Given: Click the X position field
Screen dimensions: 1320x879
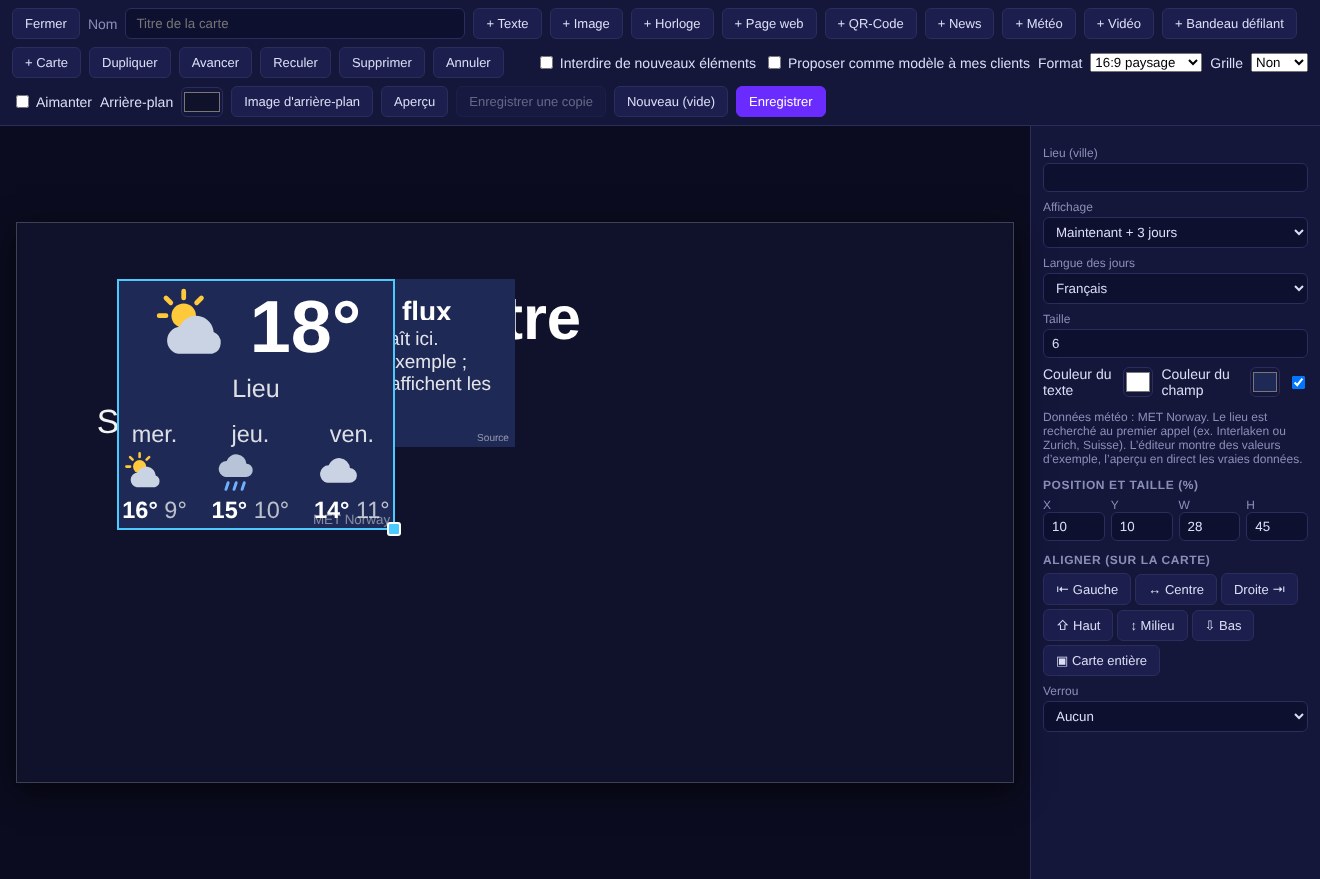Looking at the screenshot, I should [x=1074, y=526].
